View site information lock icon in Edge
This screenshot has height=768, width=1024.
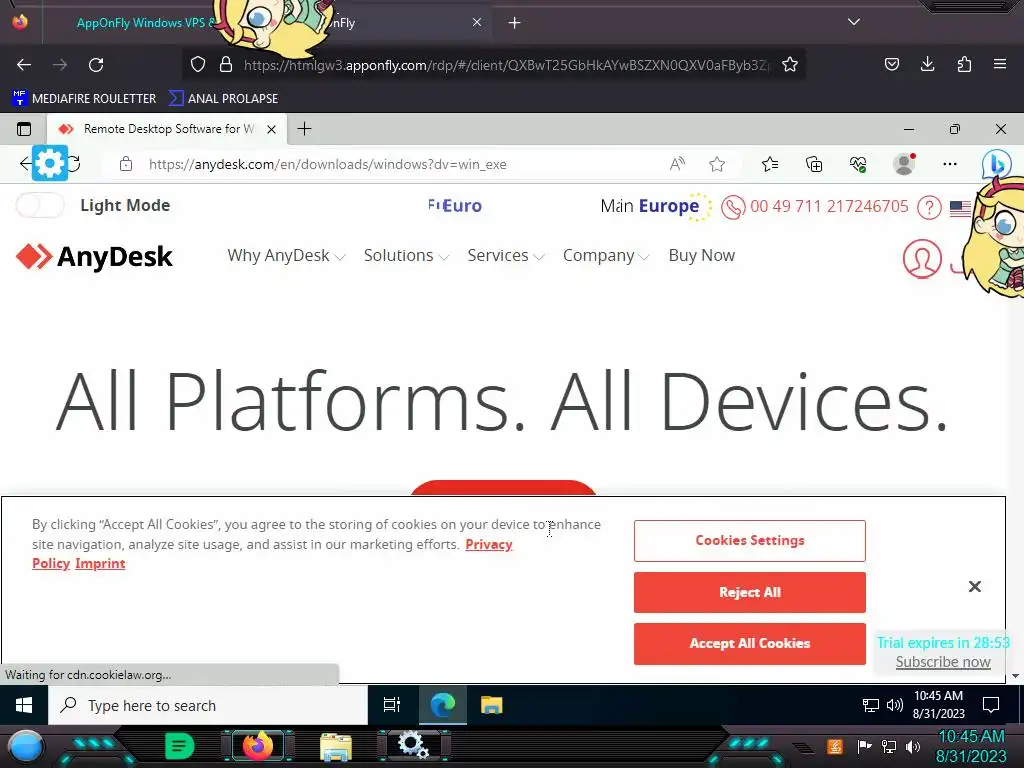(126, 164)
